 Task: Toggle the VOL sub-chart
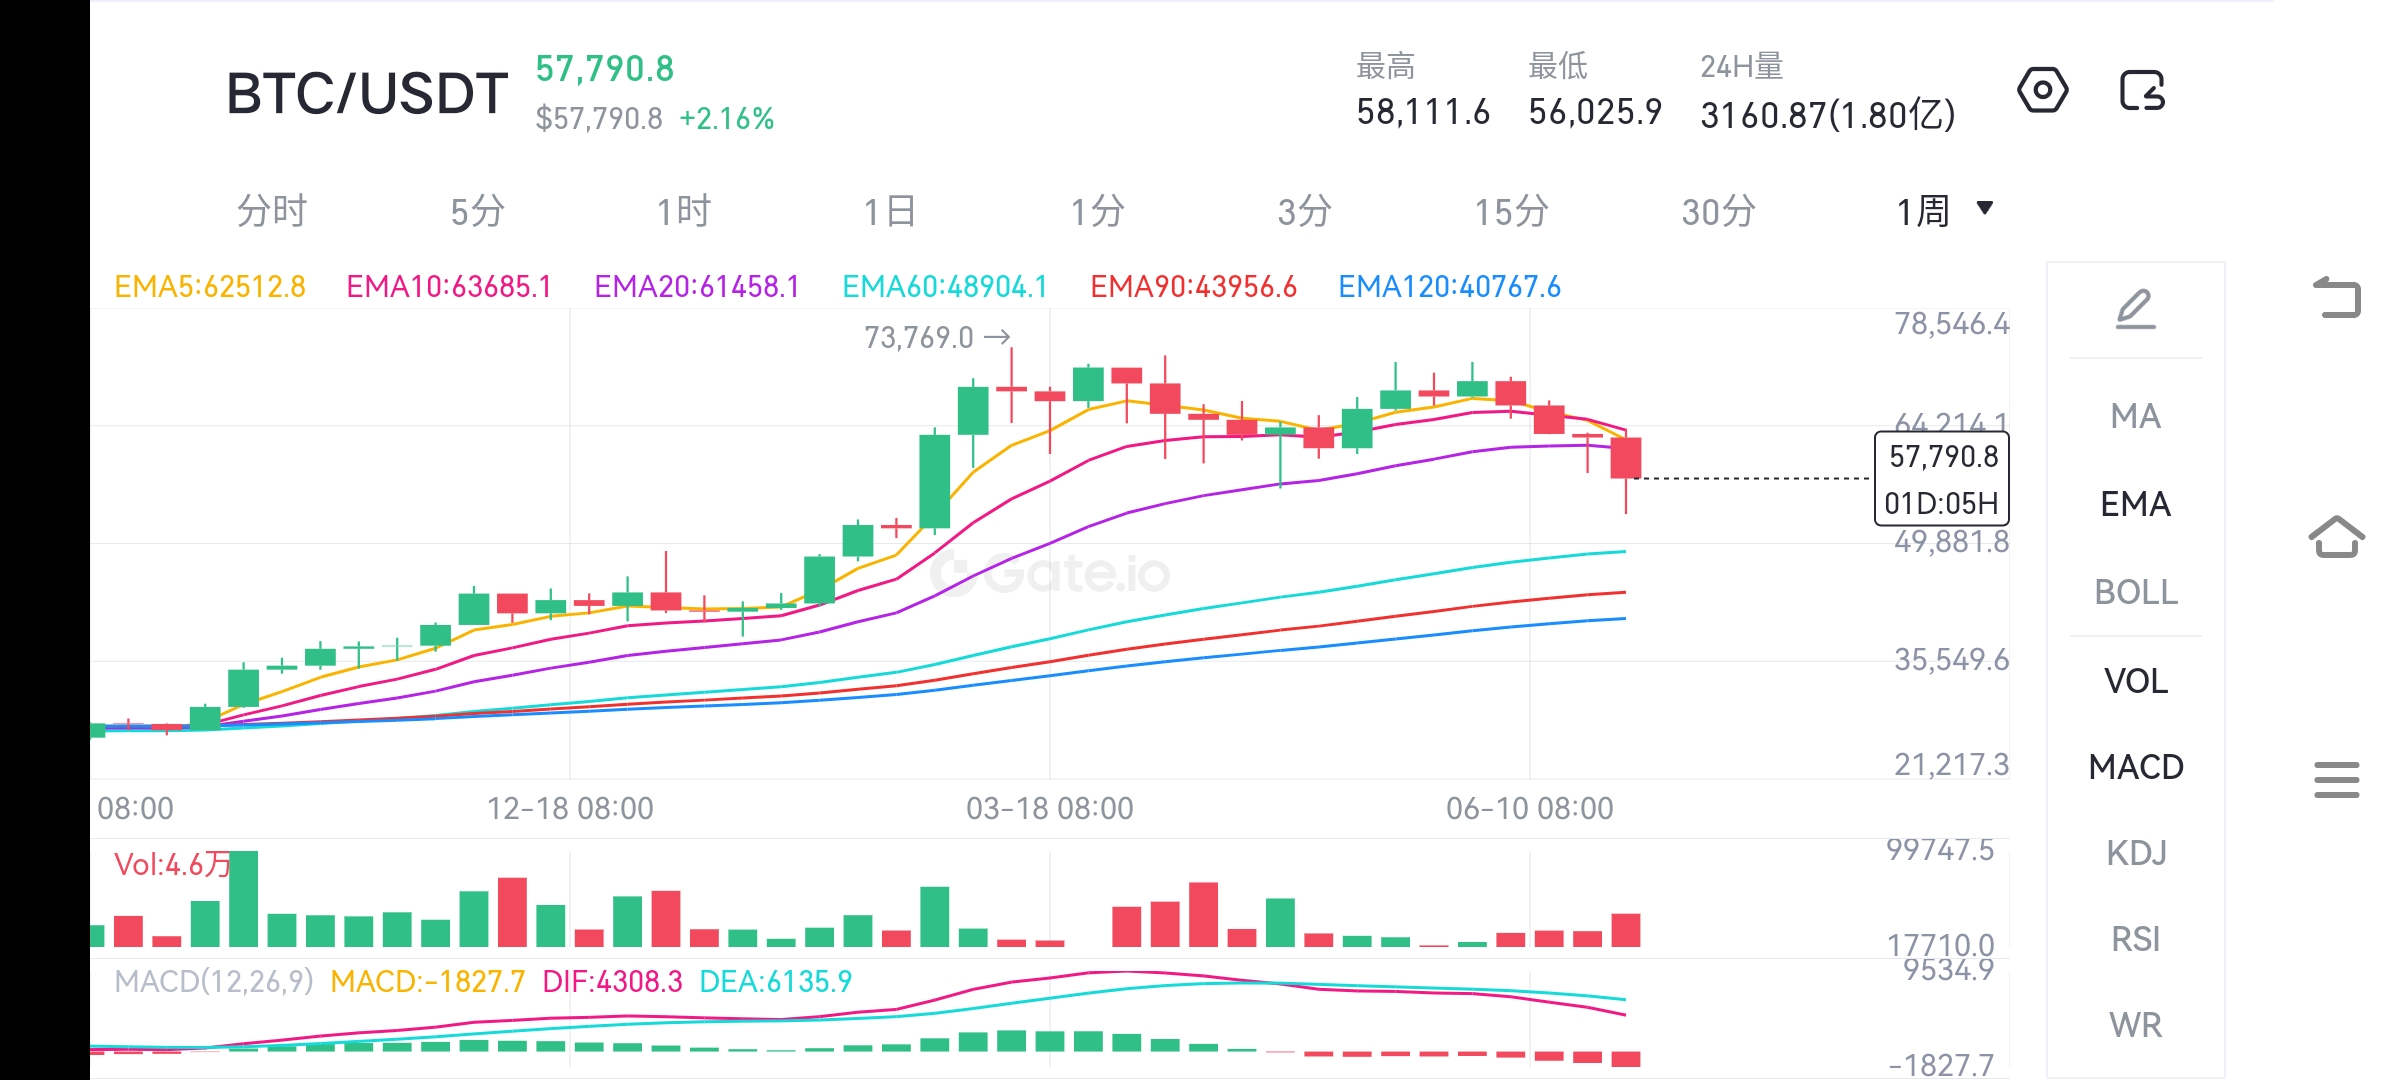point(2135,681)
